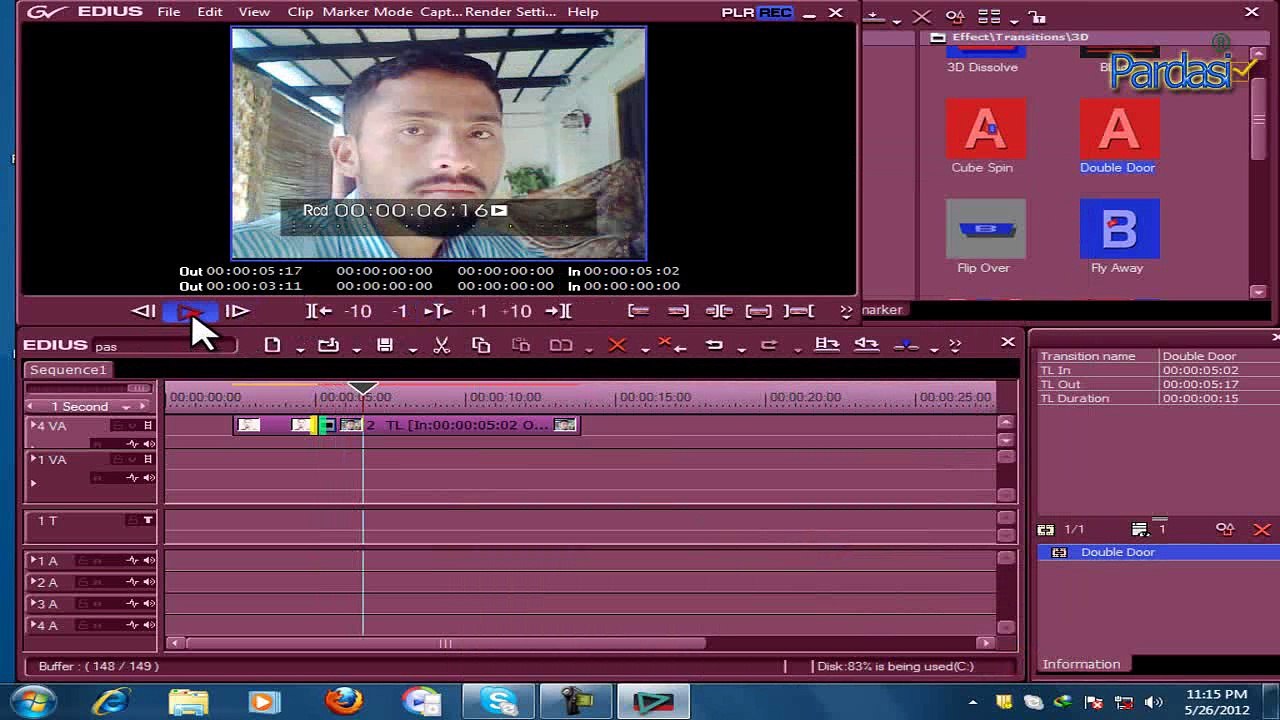The image size is (1280, 720).
Task: Open the Edit menu
Action: tap(210, 12)
